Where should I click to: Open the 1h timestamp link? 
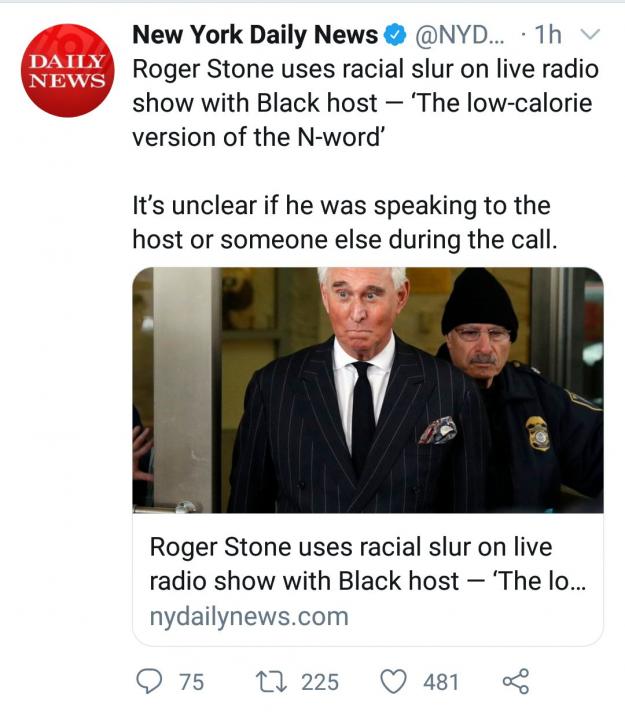[548, 36]
